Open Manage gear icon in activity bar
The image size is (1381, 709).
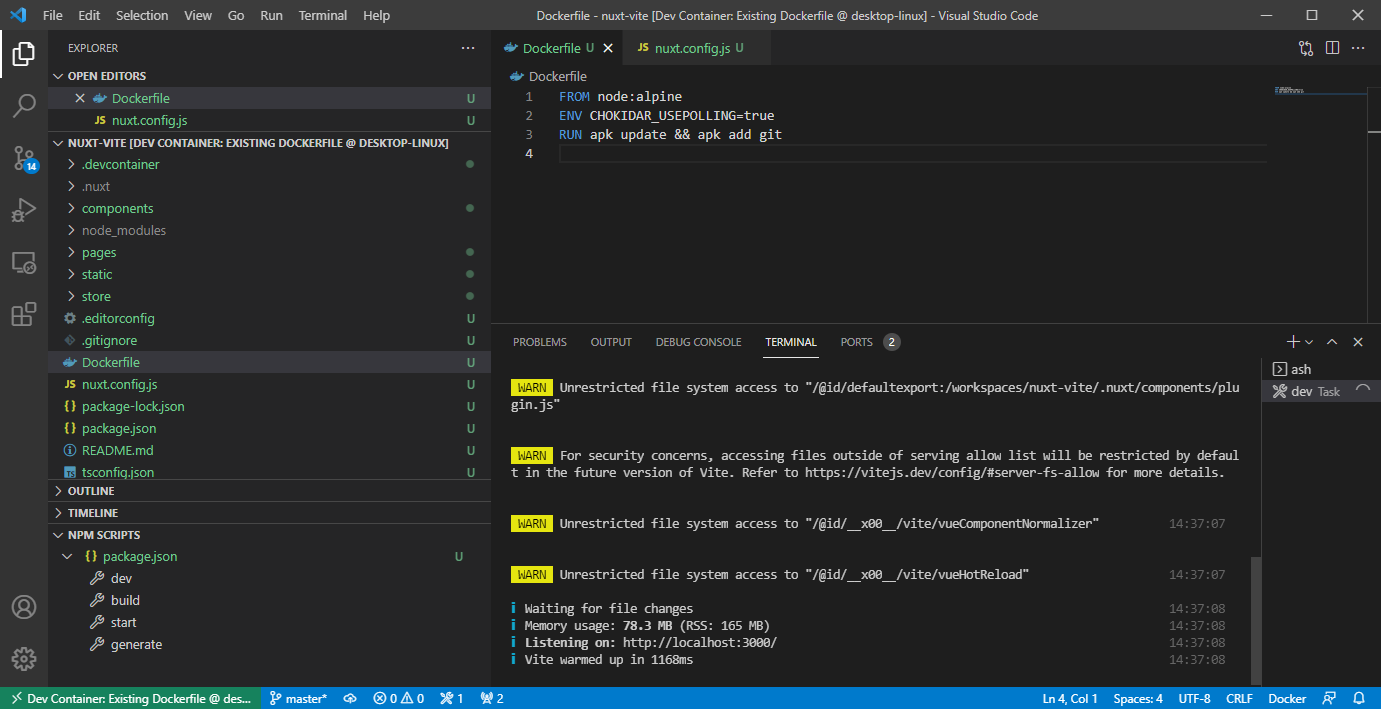pos(24,659)
